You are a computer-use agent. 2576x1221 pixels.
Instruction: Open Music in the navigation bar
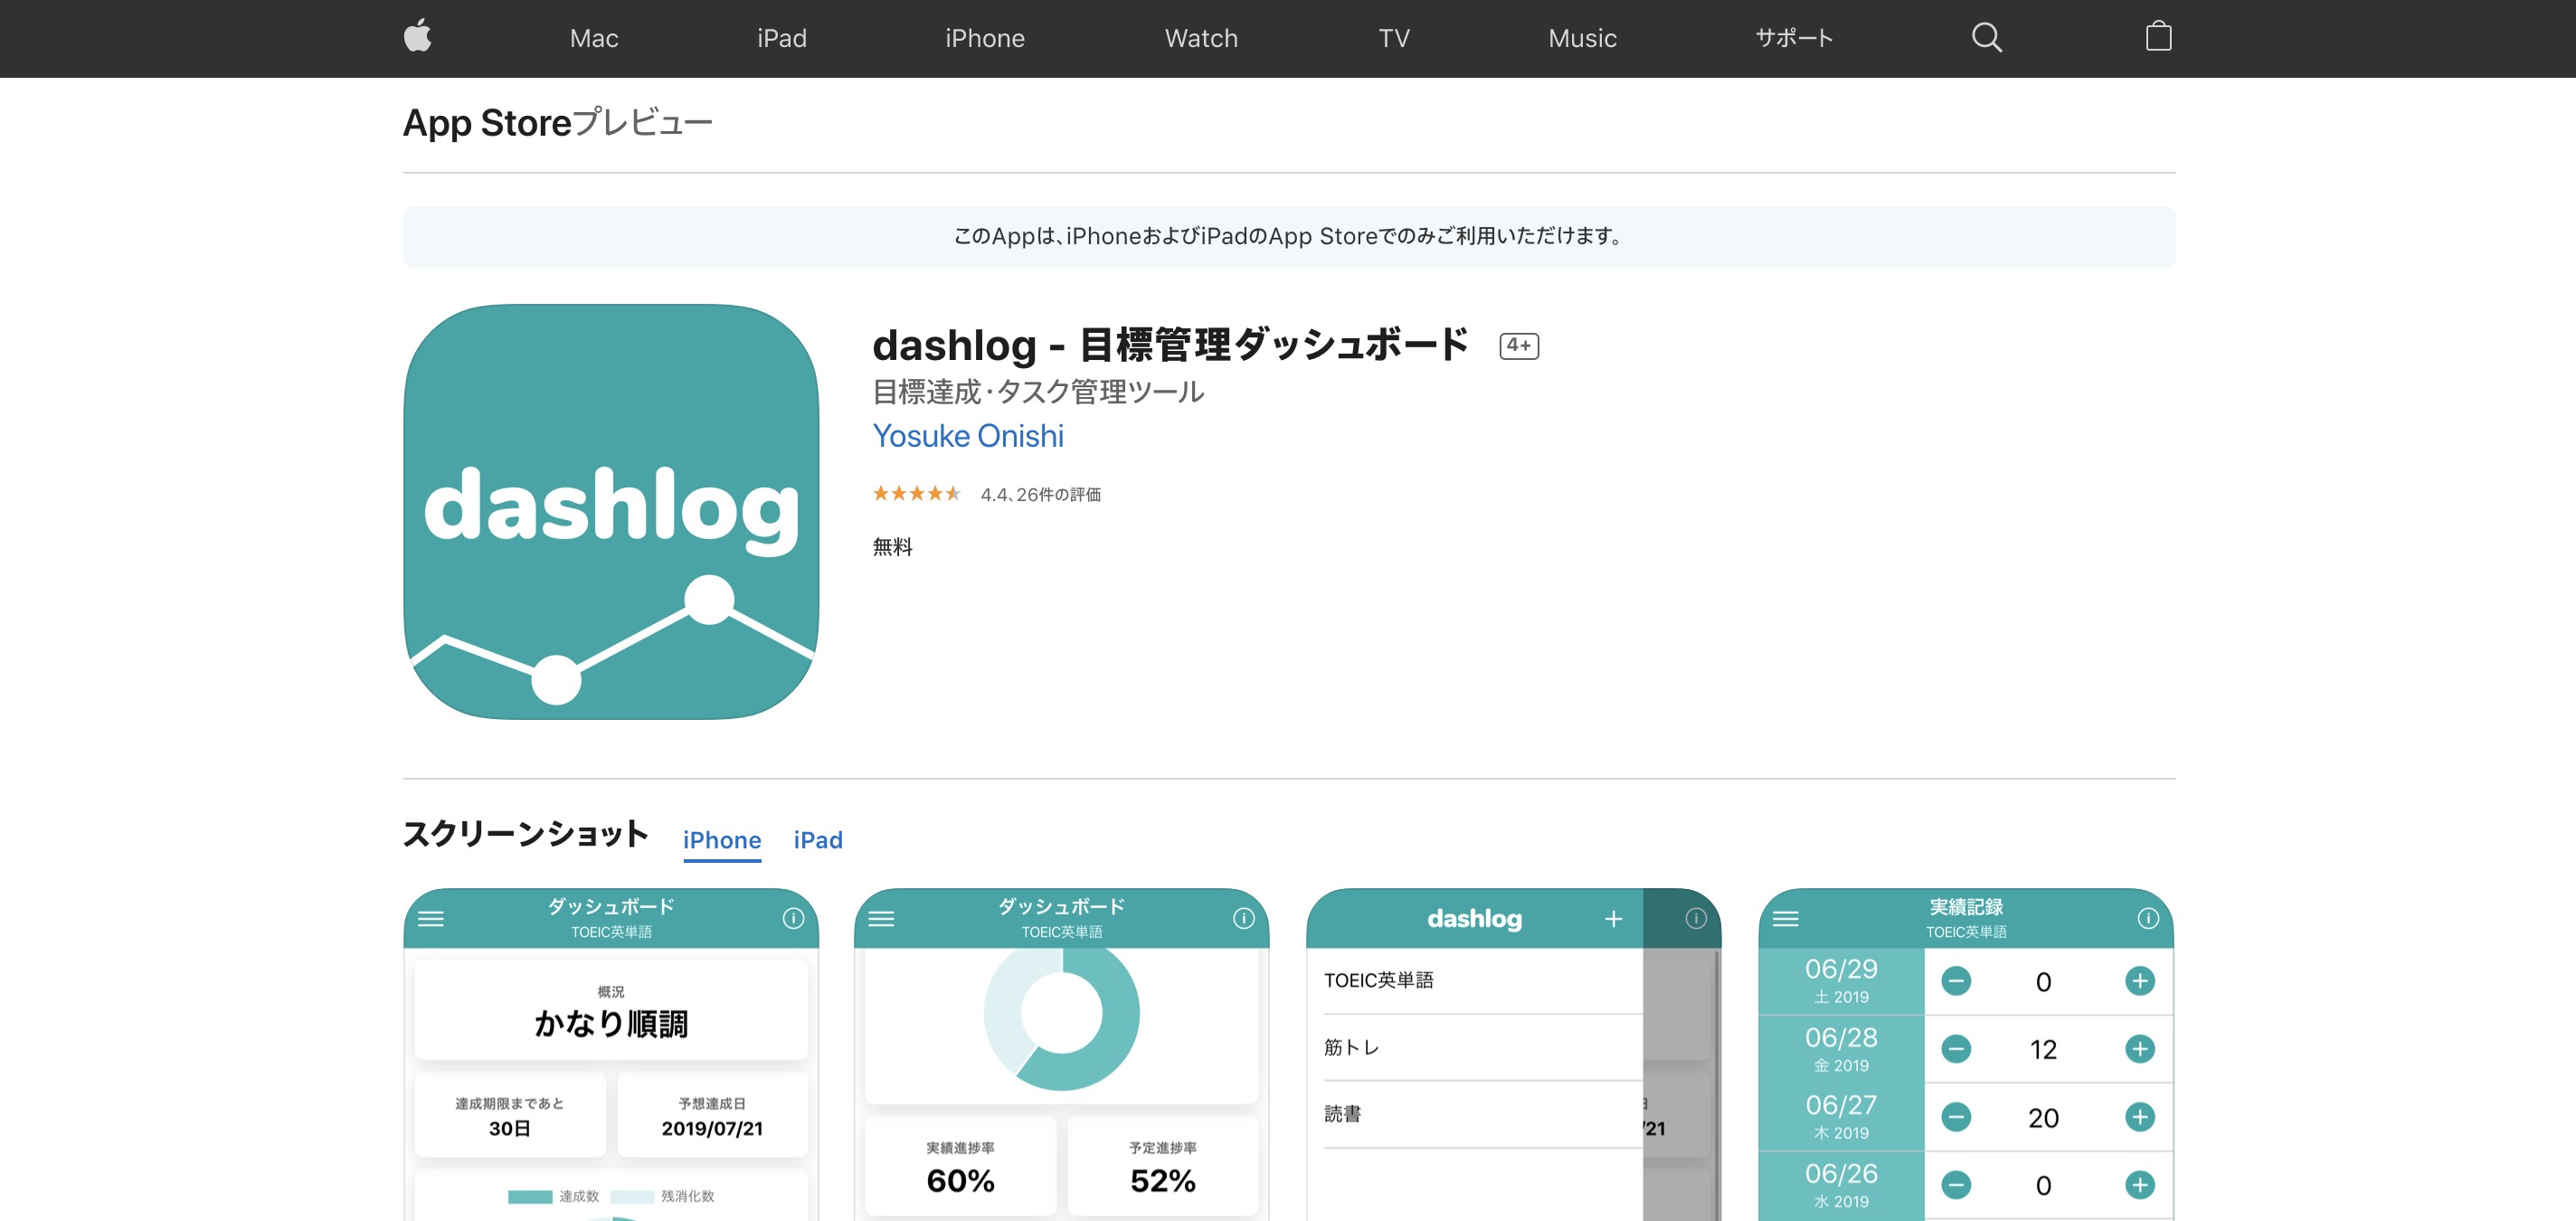1581,38
